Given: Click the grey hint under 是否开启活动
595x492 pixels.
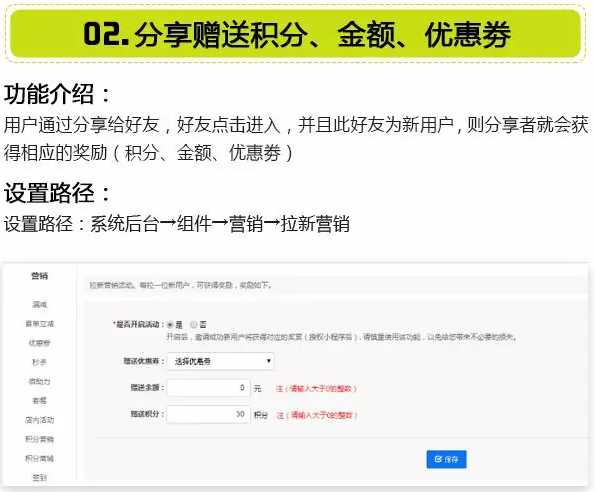Looking at the screenshot, I should click(341, 337).
